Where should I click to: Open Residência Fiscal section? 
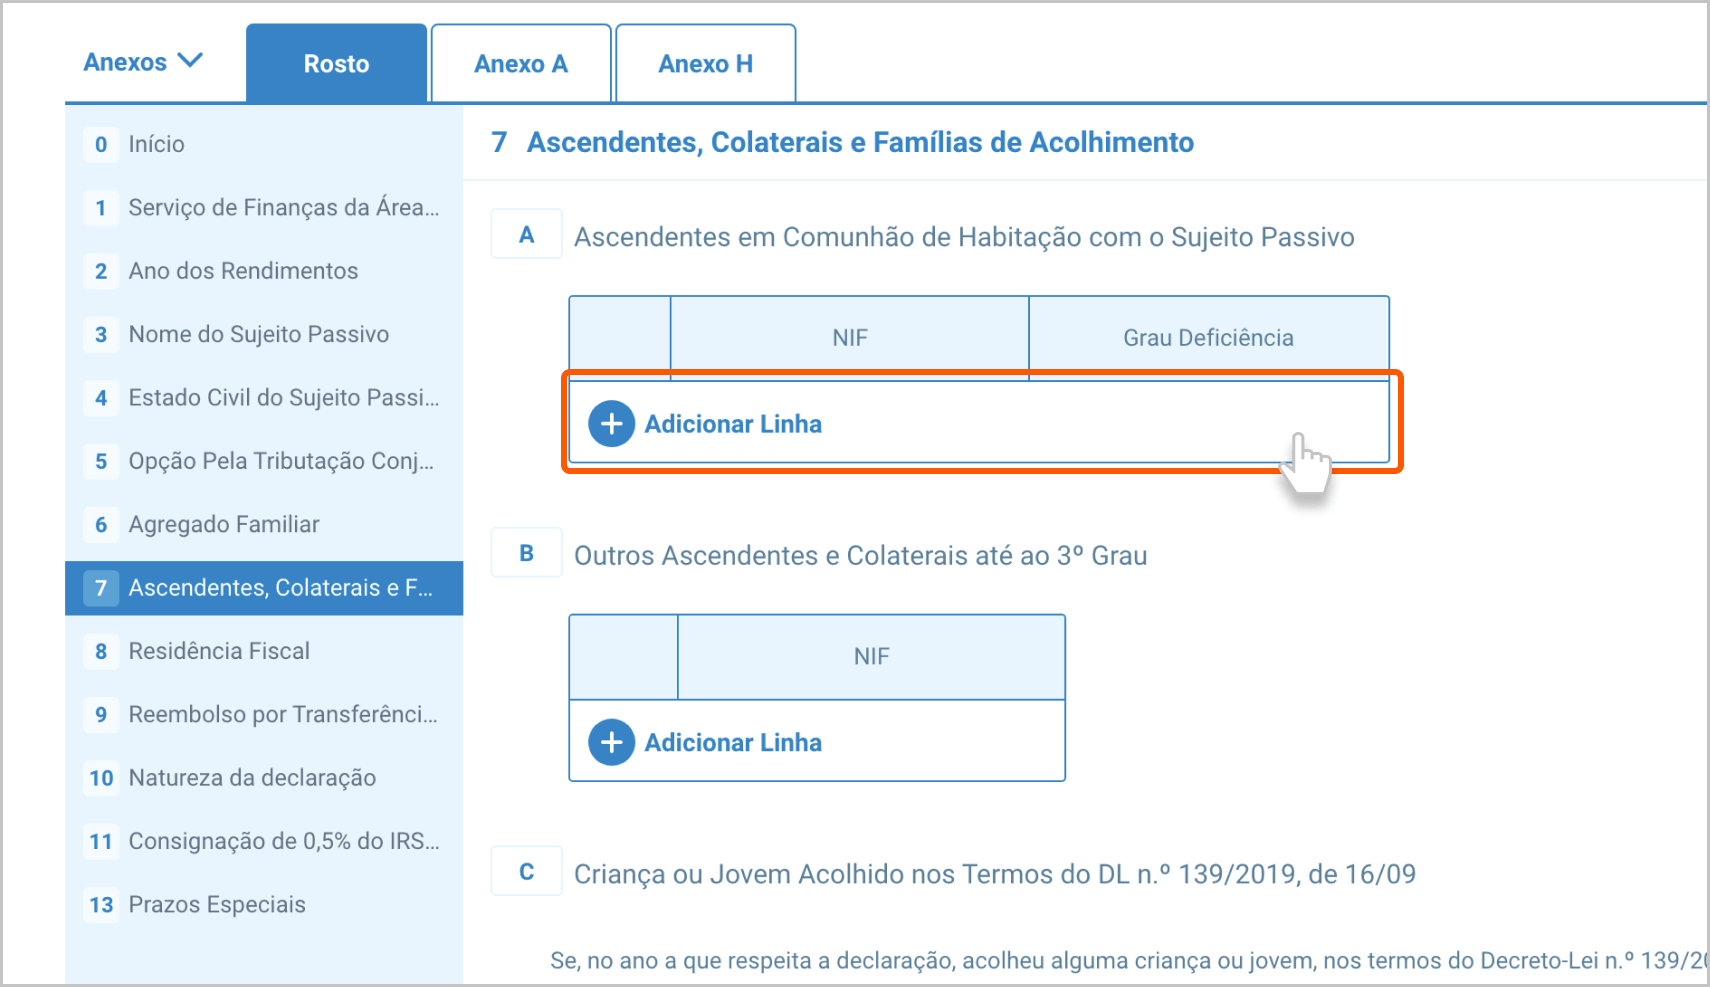point(219,651)
